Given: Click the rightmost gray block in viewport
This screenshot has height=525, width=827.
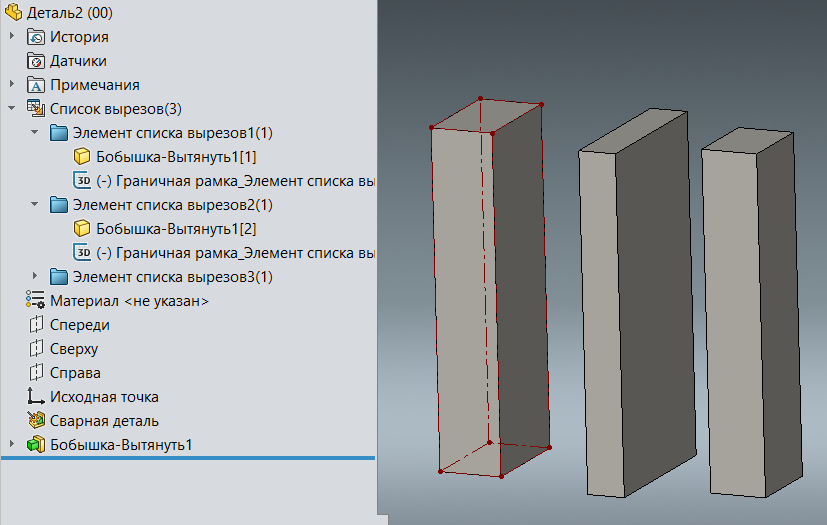Looking at the screenshot, I should point(753,311).
